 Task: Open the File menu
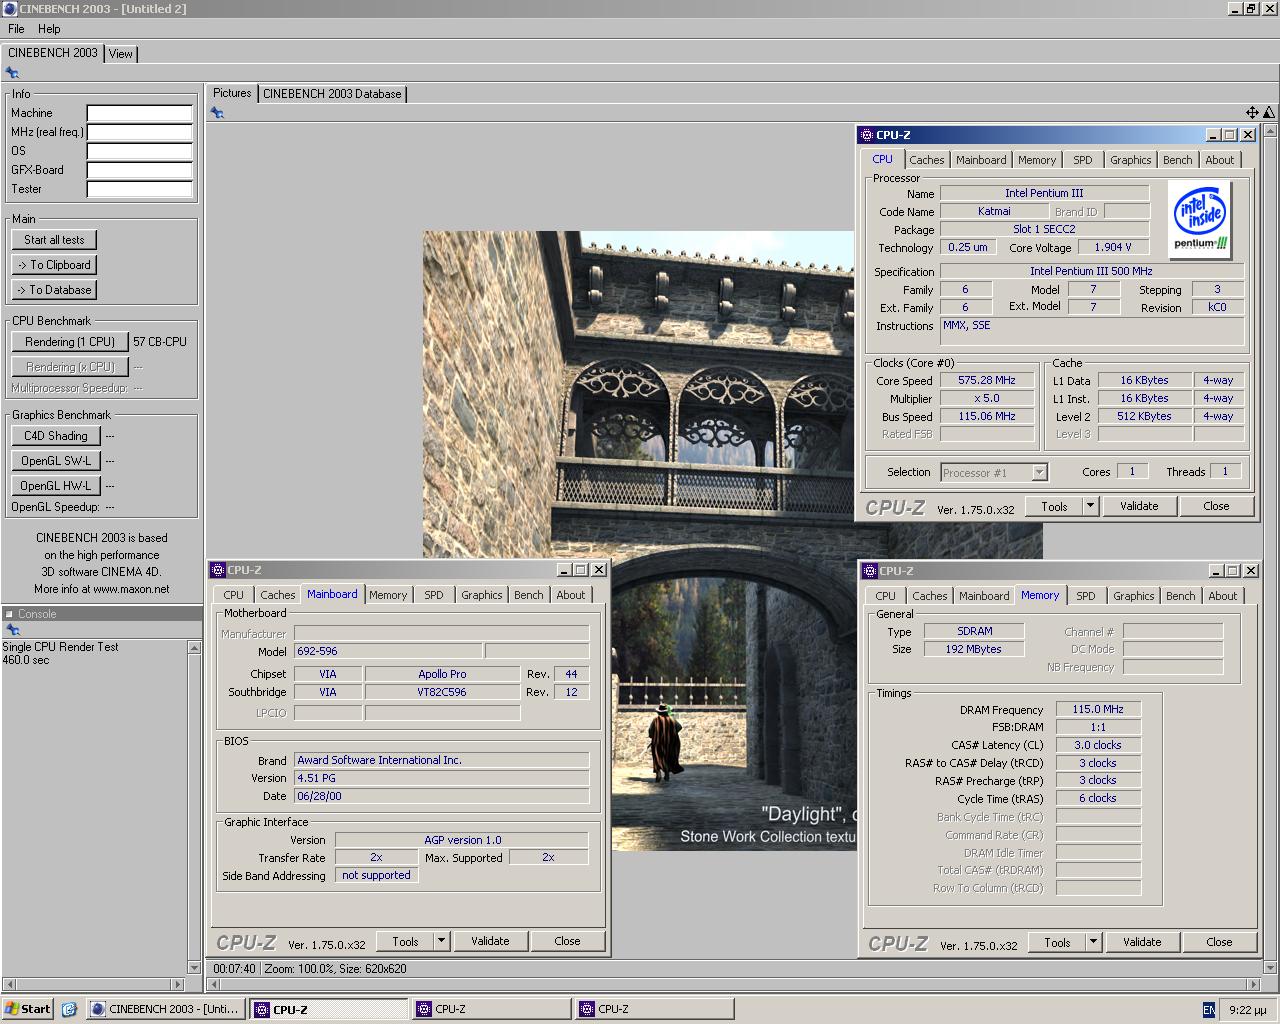click(16, 29)
